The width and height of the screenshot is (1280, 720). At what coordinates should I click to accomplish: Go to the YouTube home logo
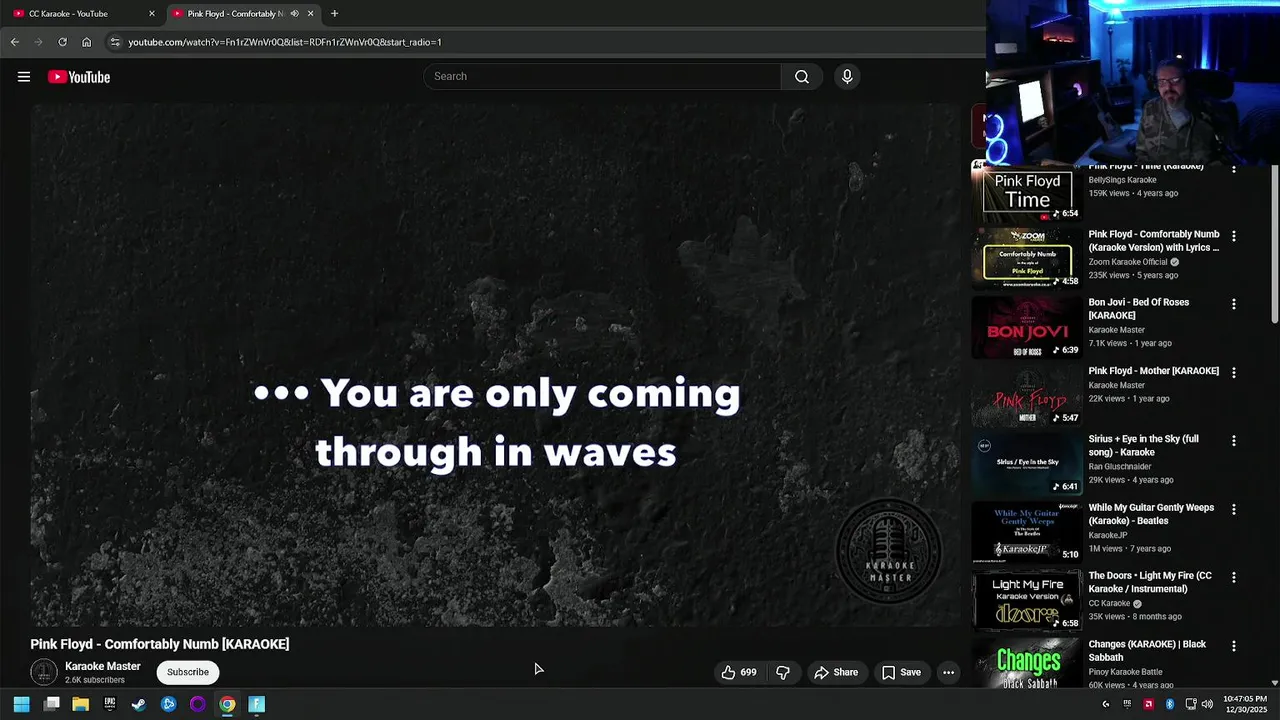click(x=79, y=77)
